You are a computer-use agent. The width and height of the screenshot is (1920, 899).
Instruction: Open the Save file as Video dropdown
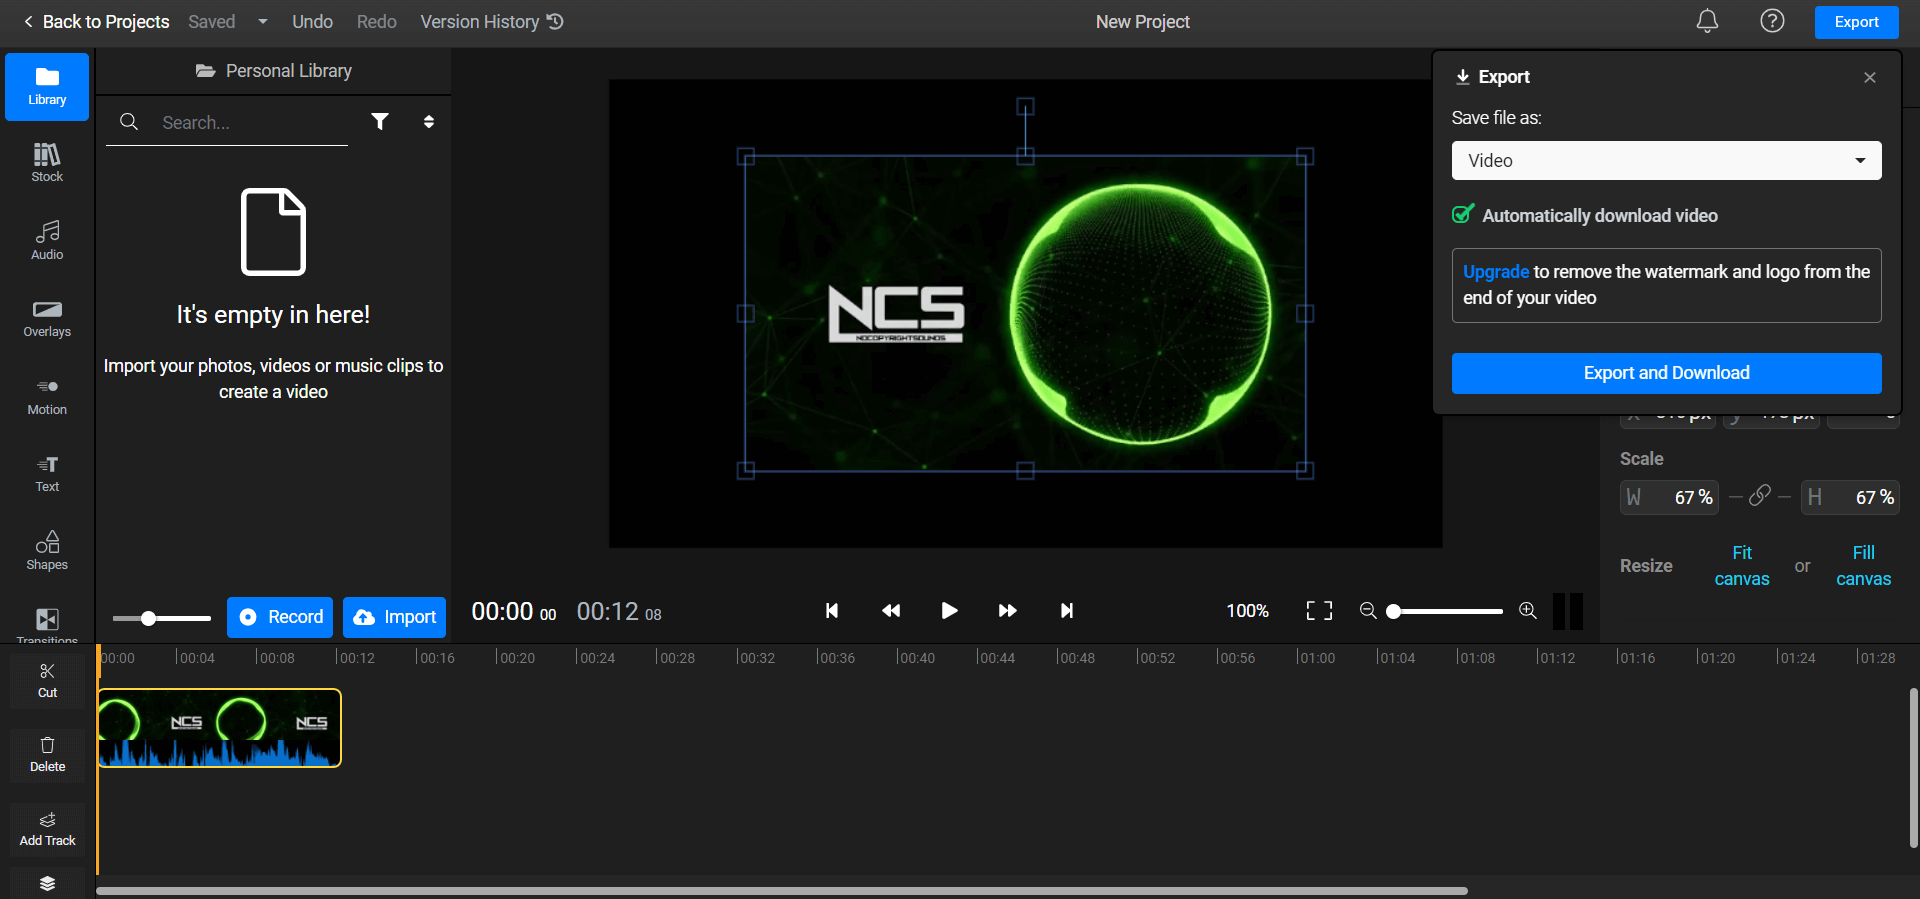[1666, 161]
